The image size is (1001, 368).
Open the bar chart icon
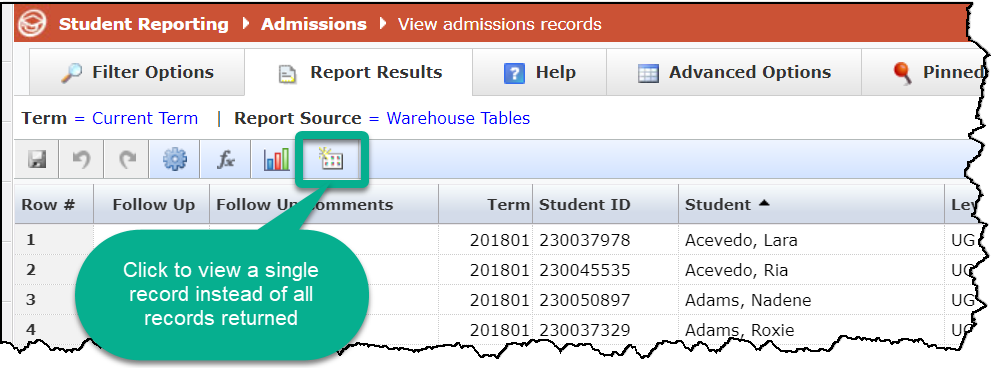pyautogui.click(x=276, y=160)
